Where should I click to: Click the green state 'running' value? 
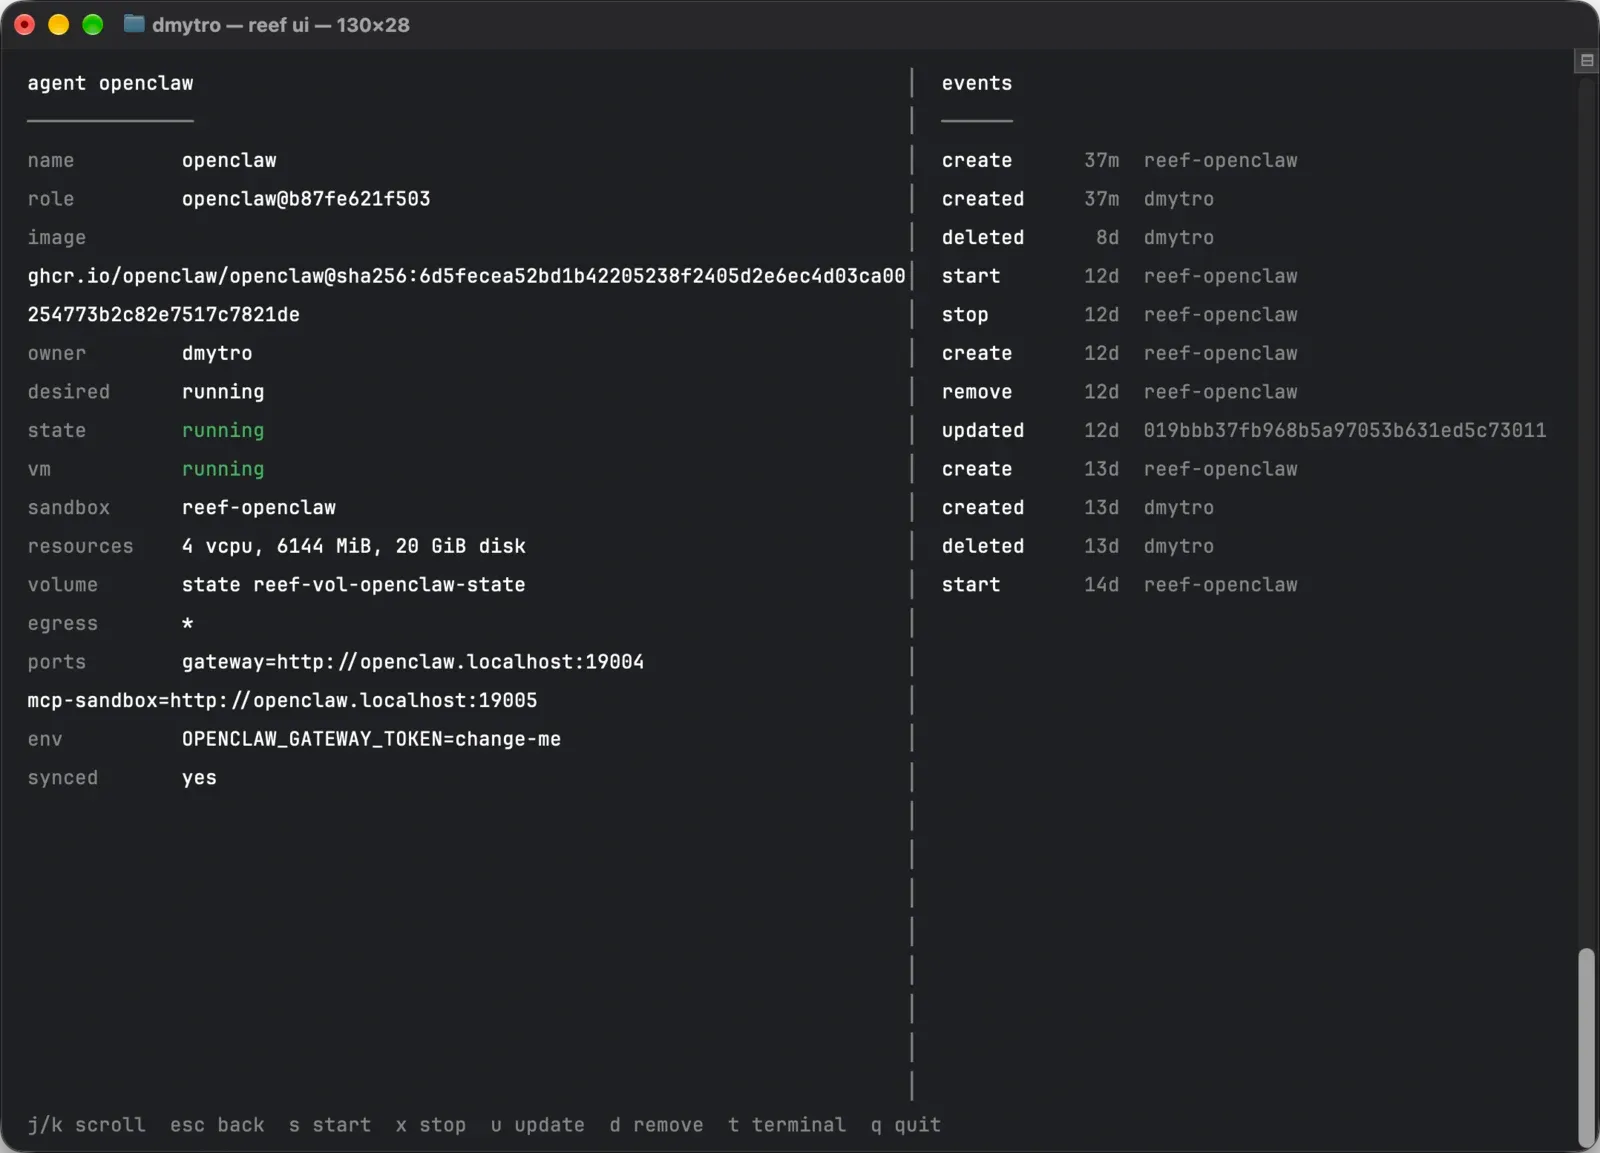[223, 431]
